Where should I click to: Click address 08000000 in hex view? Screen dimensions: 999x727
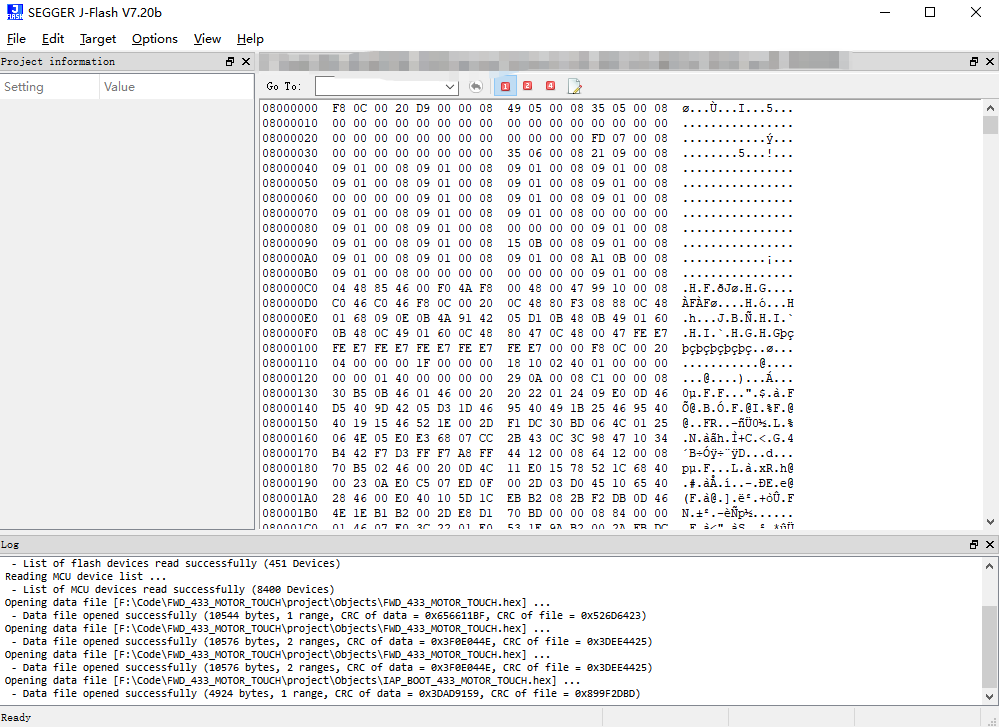[x=290, y=108]
